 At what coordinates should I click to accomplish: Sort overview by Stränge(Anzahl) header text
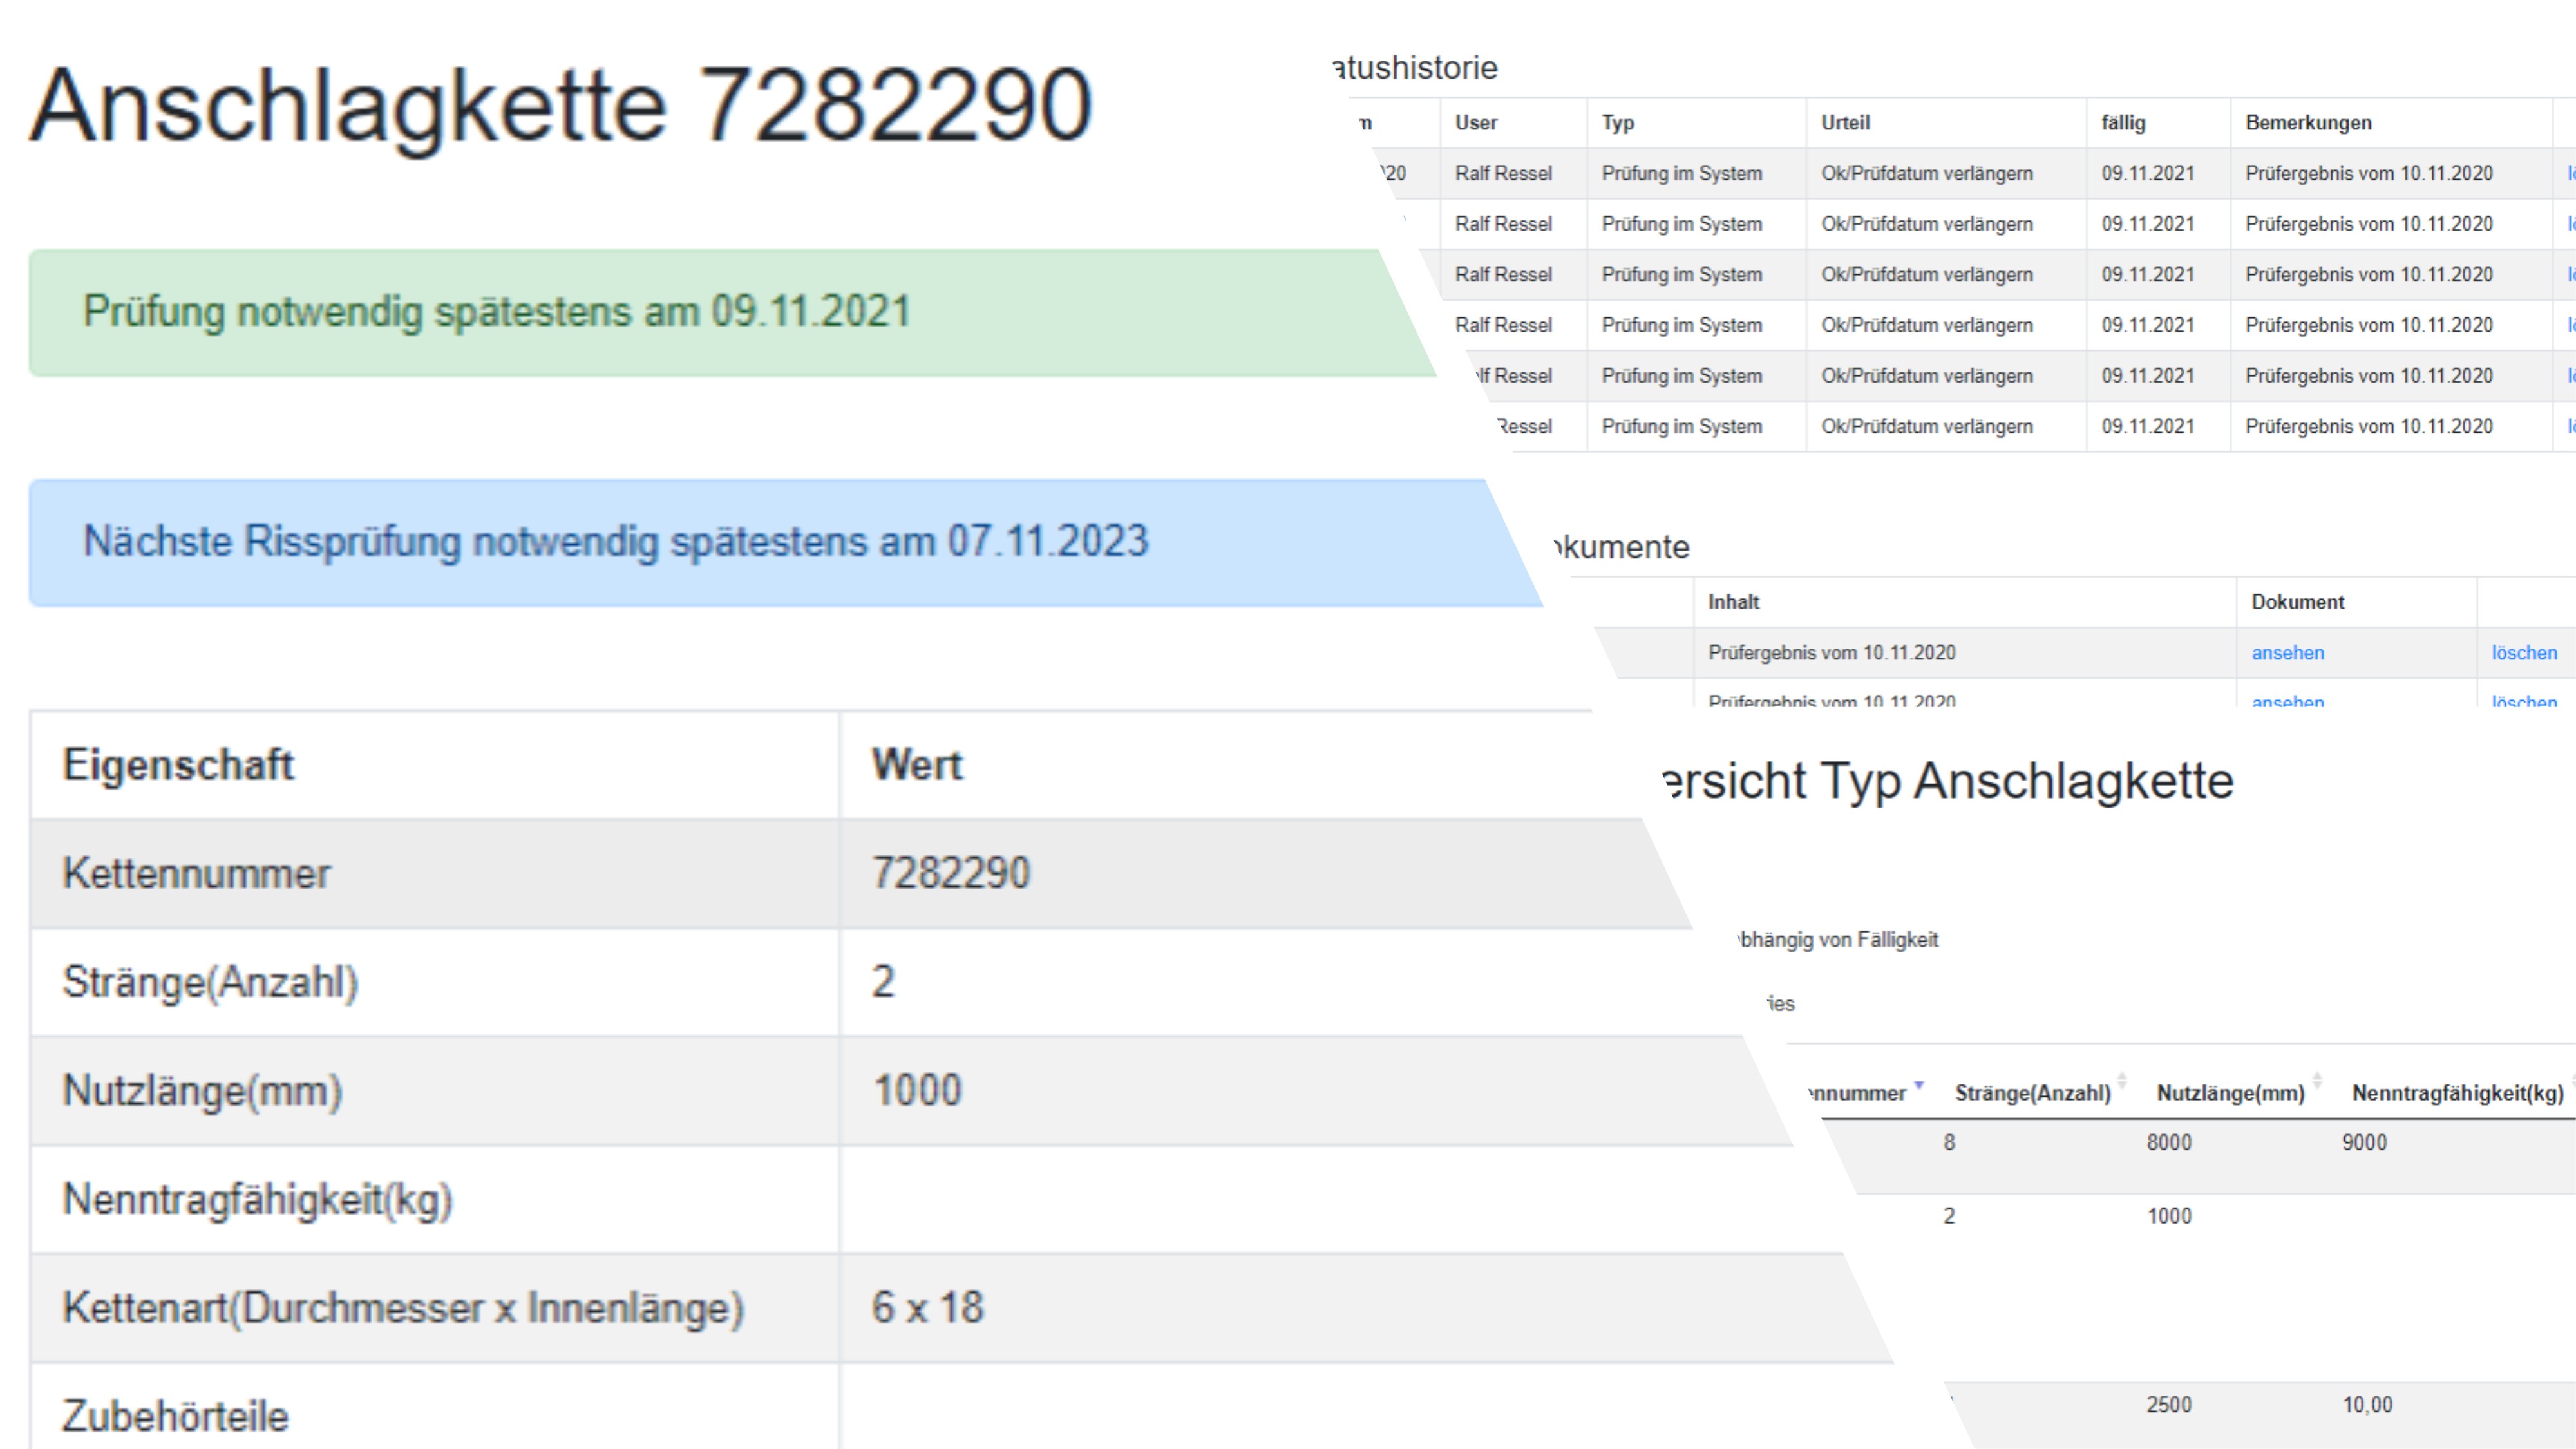click(2031, 1093)
